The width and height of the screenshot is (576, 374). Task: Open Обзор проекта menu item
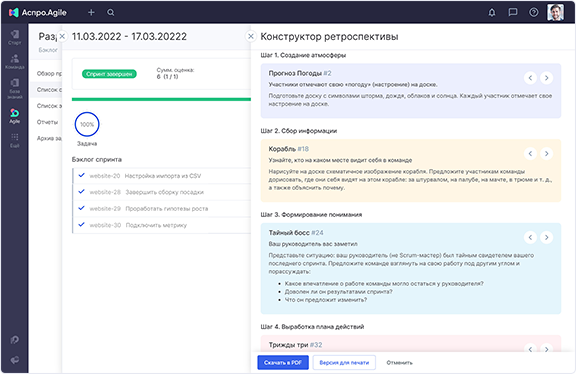pyautogui.click(x=49, y=73)
